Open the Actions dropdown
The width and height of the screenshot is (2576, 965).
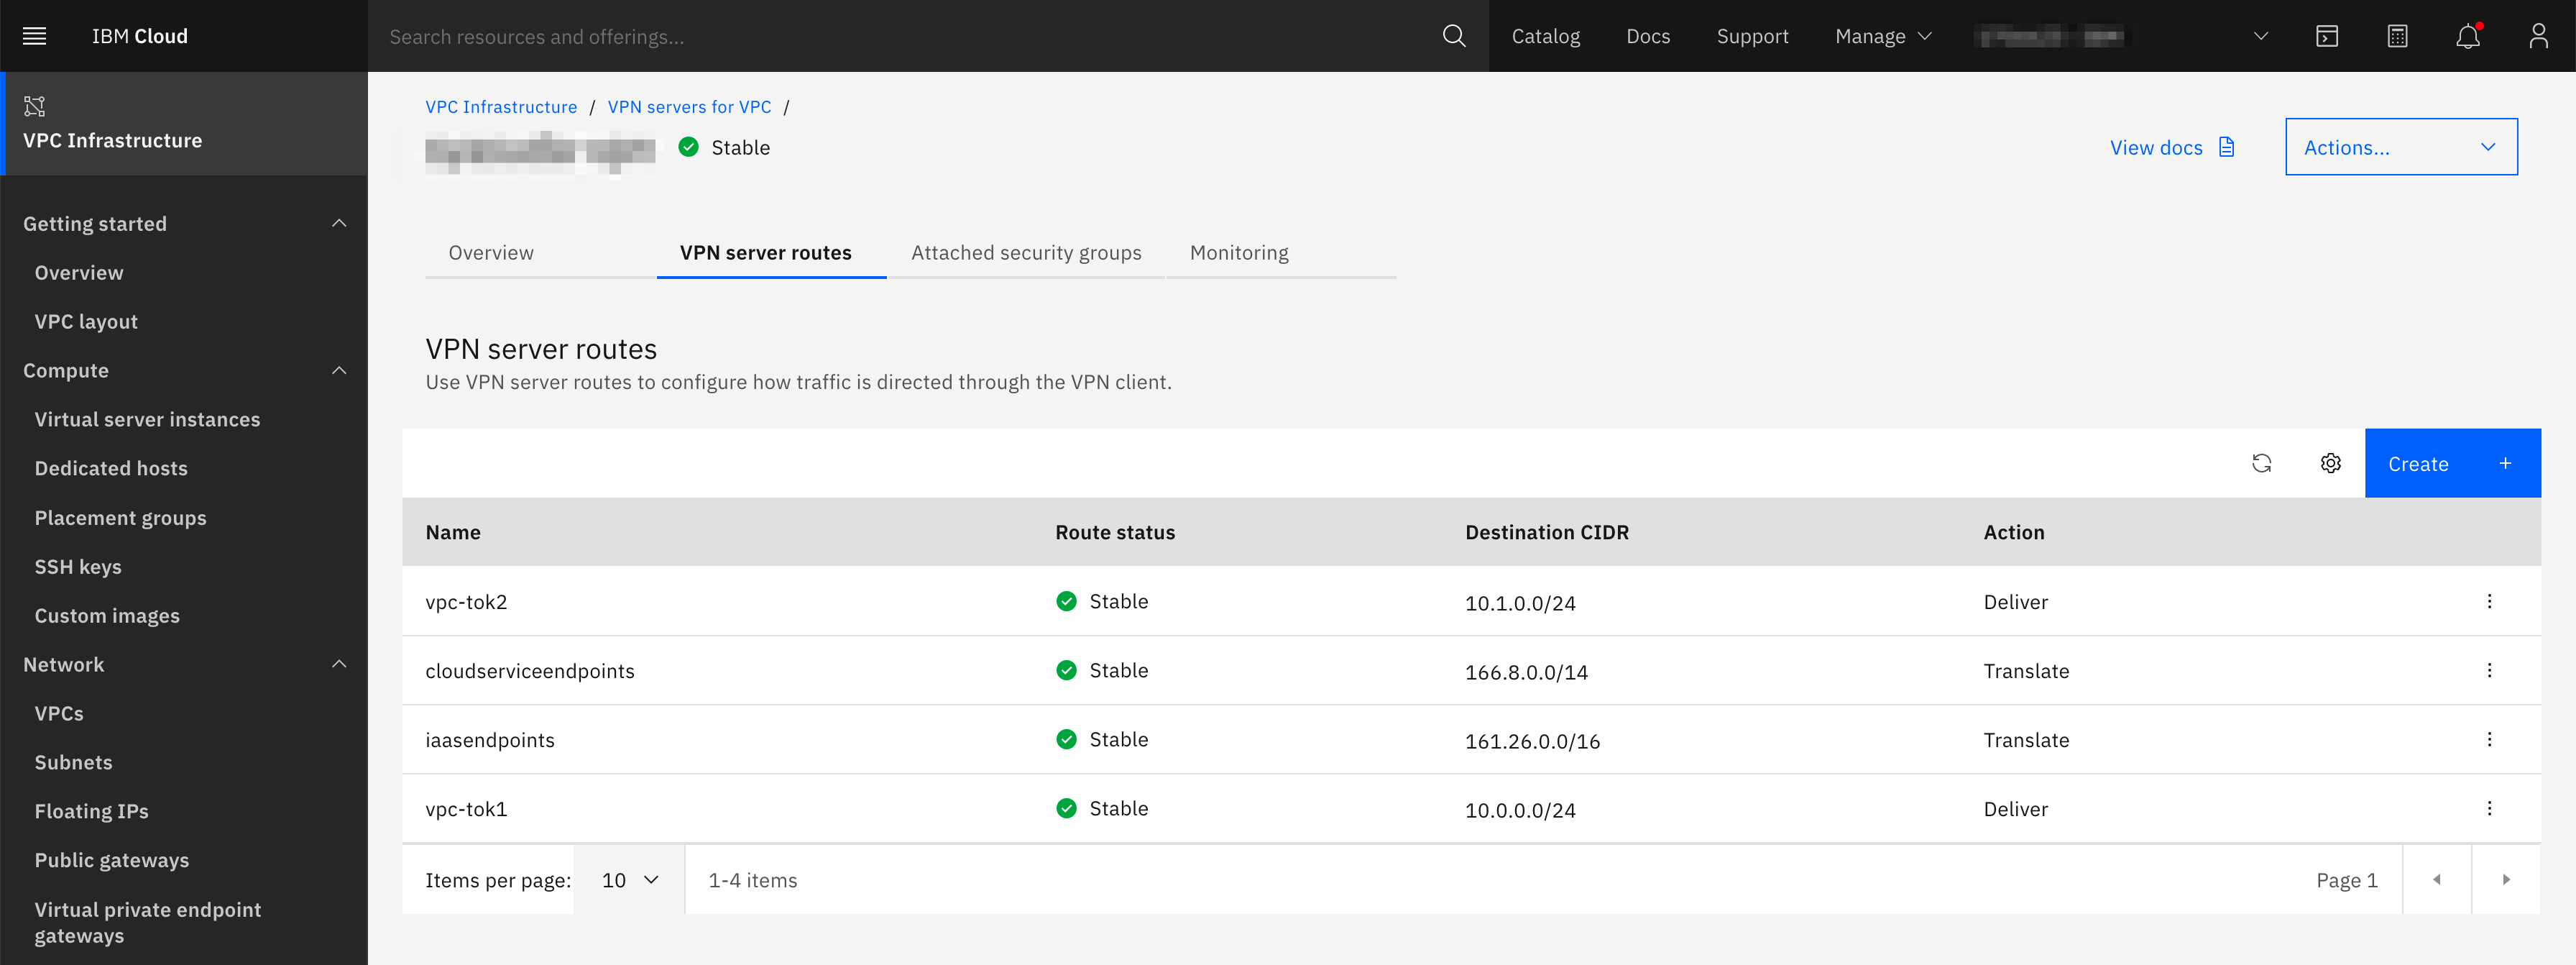pos(2400,147)
